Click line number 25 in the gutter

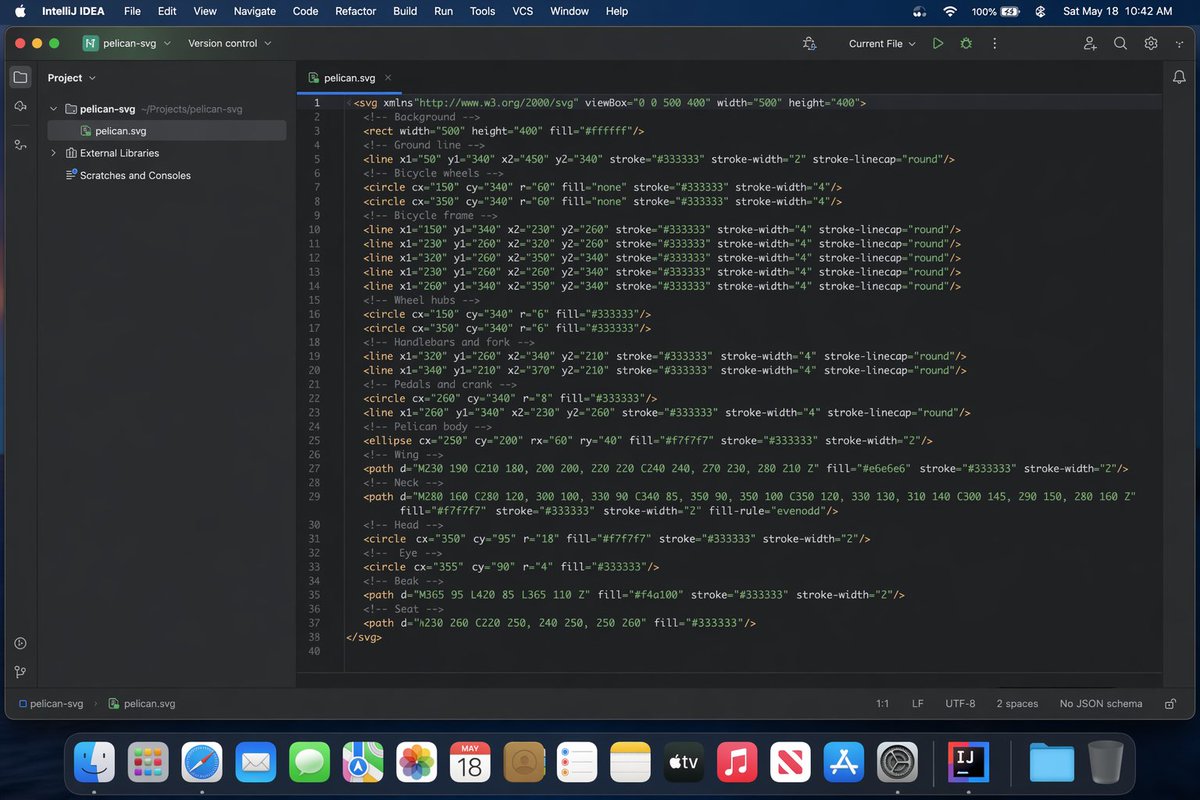315,440
